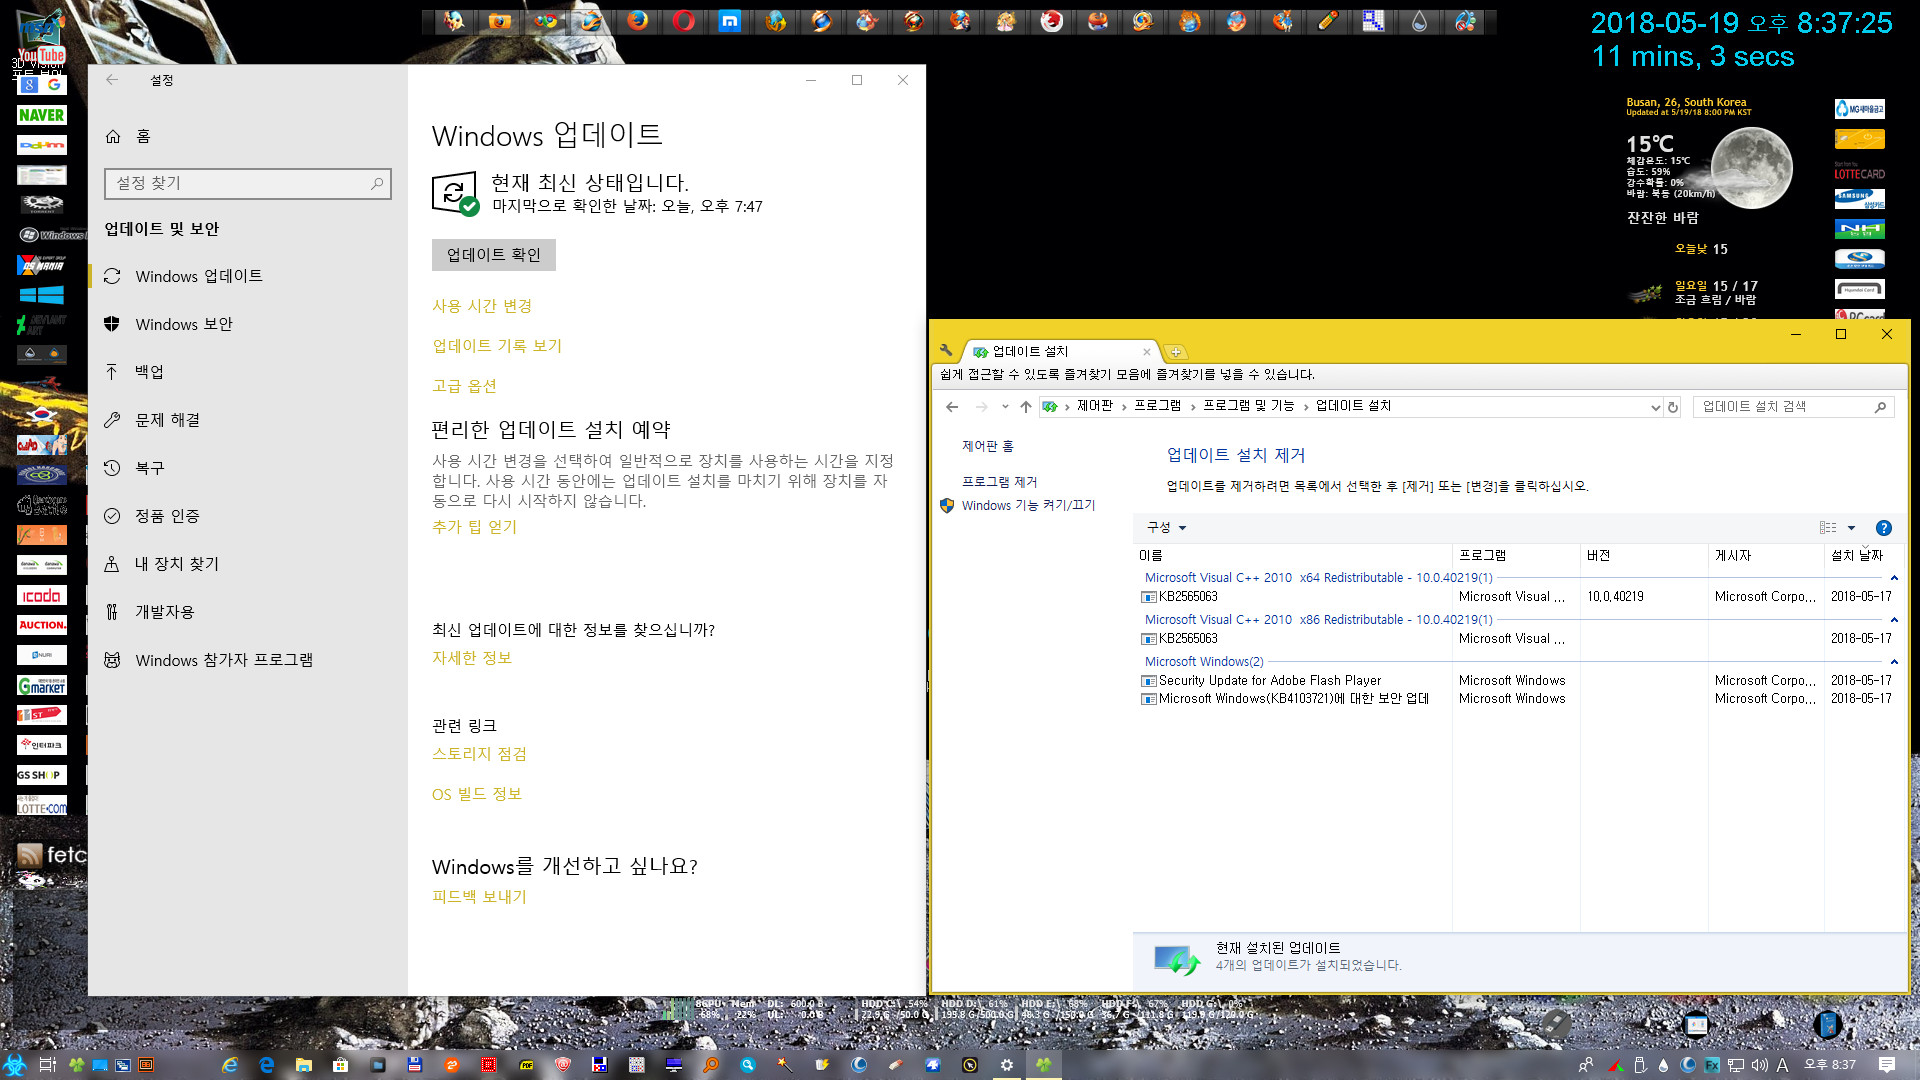1920x1080 pixels.
Task: Select Windows 보안 in sidebar
Action: (248, 324)
